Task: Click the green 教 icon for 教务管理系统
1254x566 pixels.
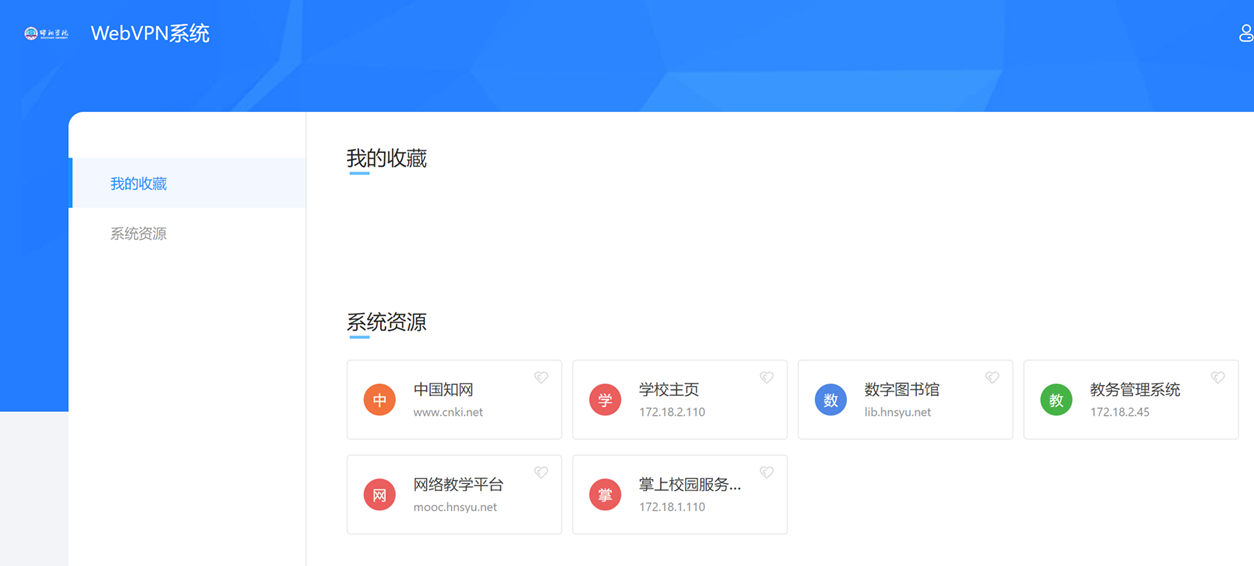Action: (x=1056, y=400)
